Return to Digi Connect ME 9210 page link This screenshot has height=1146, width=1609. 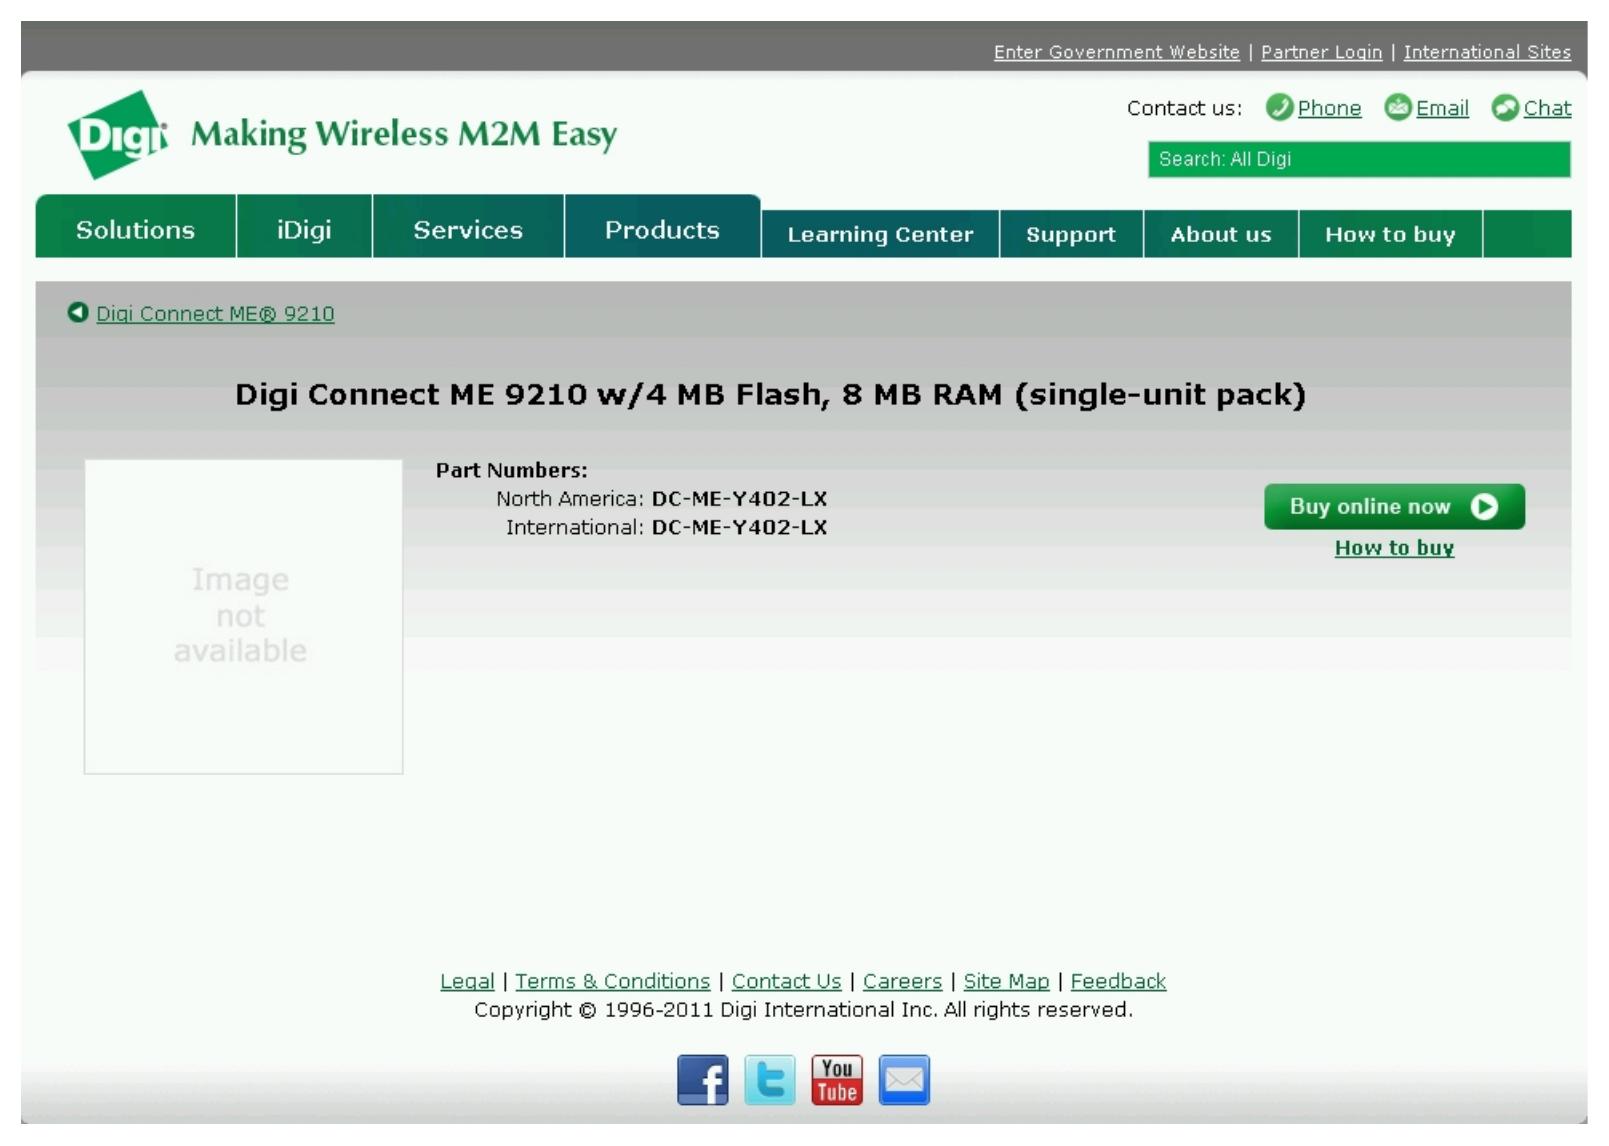click(215, 314)
